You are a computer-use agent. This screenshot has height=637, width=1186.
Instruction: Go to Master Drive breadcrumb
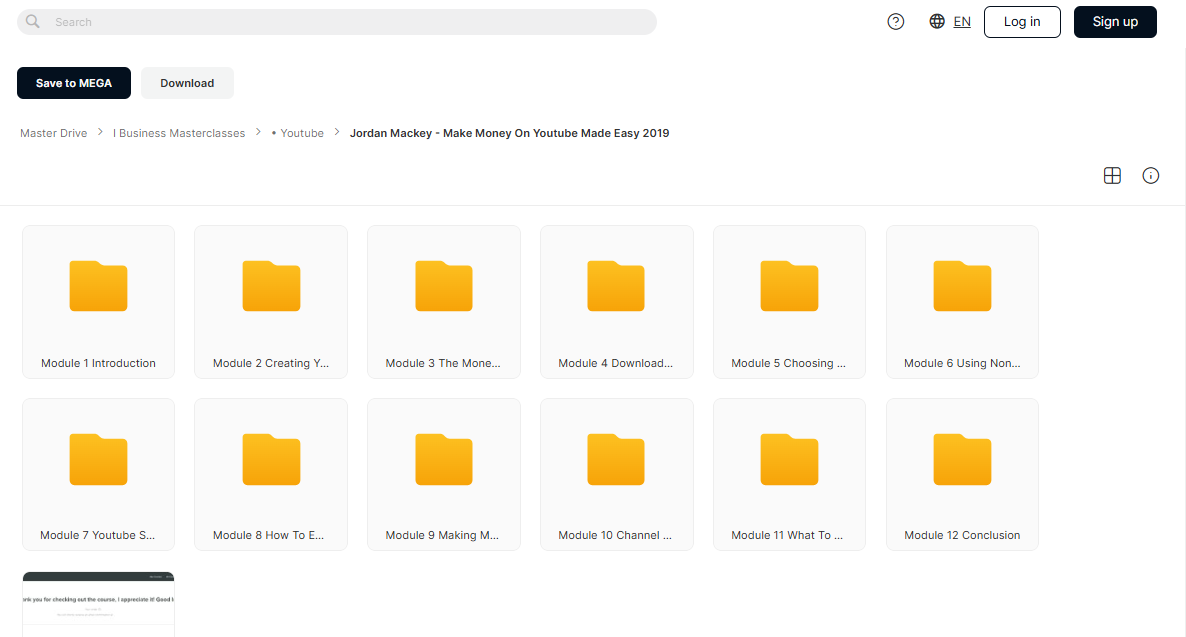tap(54, 133)
